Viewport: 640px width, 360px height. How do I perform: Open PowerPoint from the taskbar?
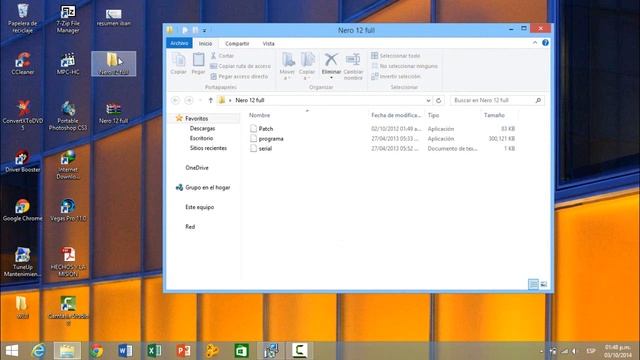[183, 351]
